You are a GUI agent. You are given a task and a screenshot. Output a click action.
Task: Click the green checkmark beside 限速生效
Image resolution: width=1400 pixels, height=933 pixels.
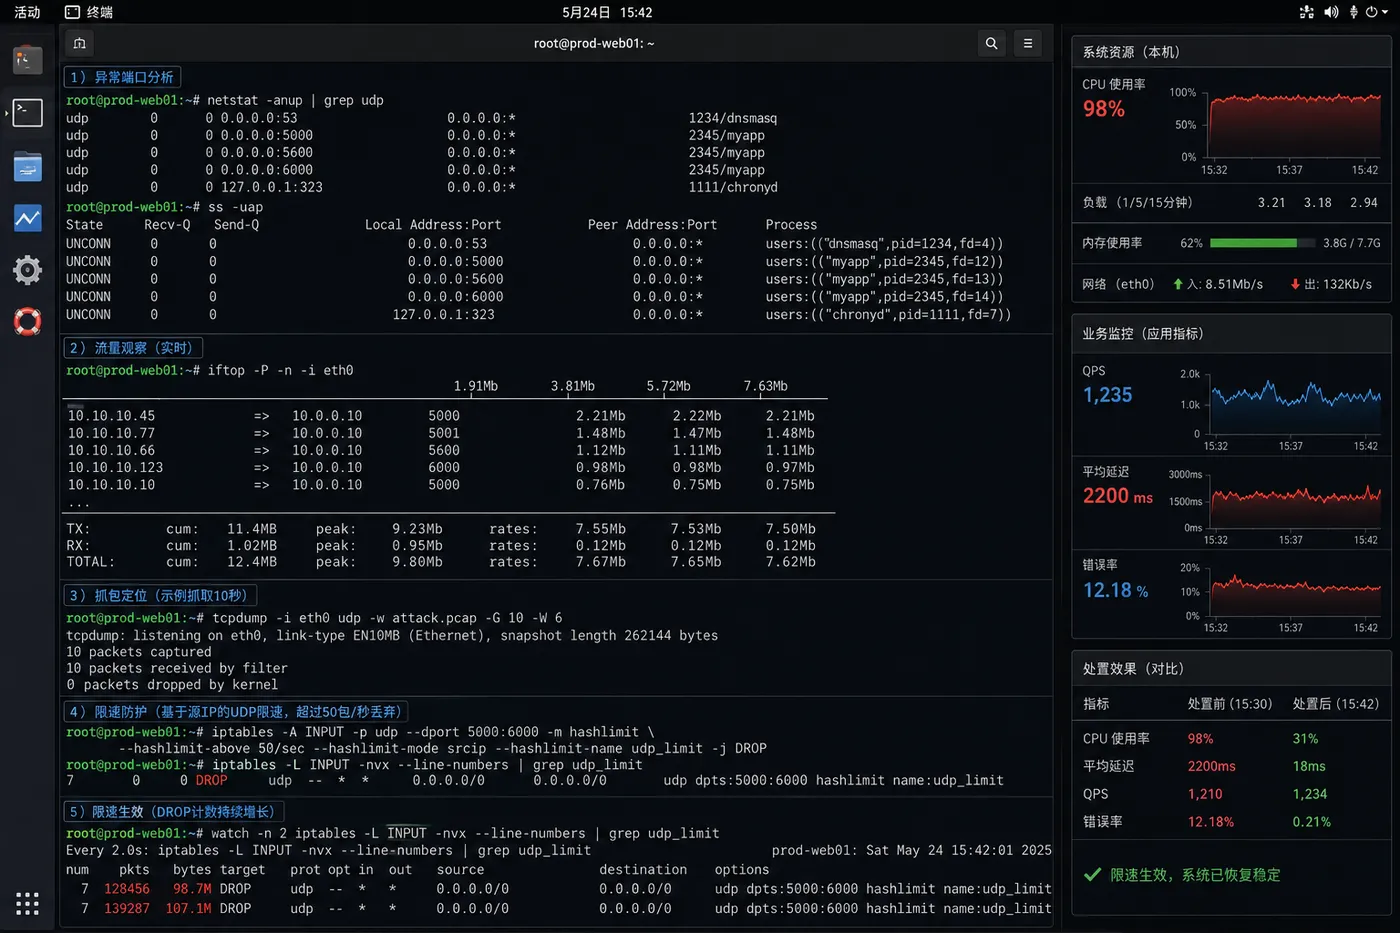coord(1093,875)
